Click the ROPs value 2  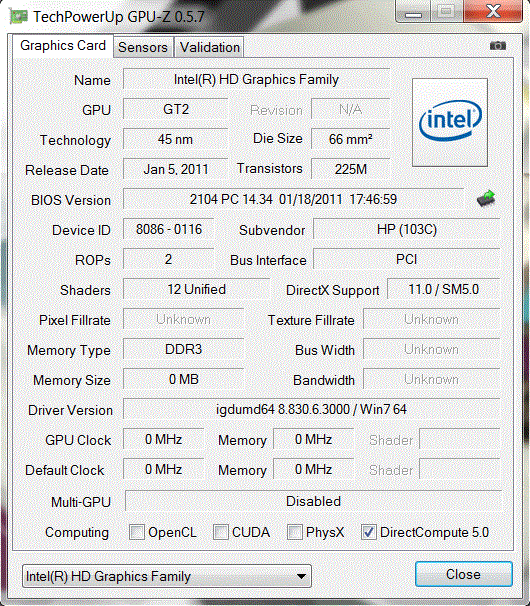pyautogui.click(x=169, y=259)
